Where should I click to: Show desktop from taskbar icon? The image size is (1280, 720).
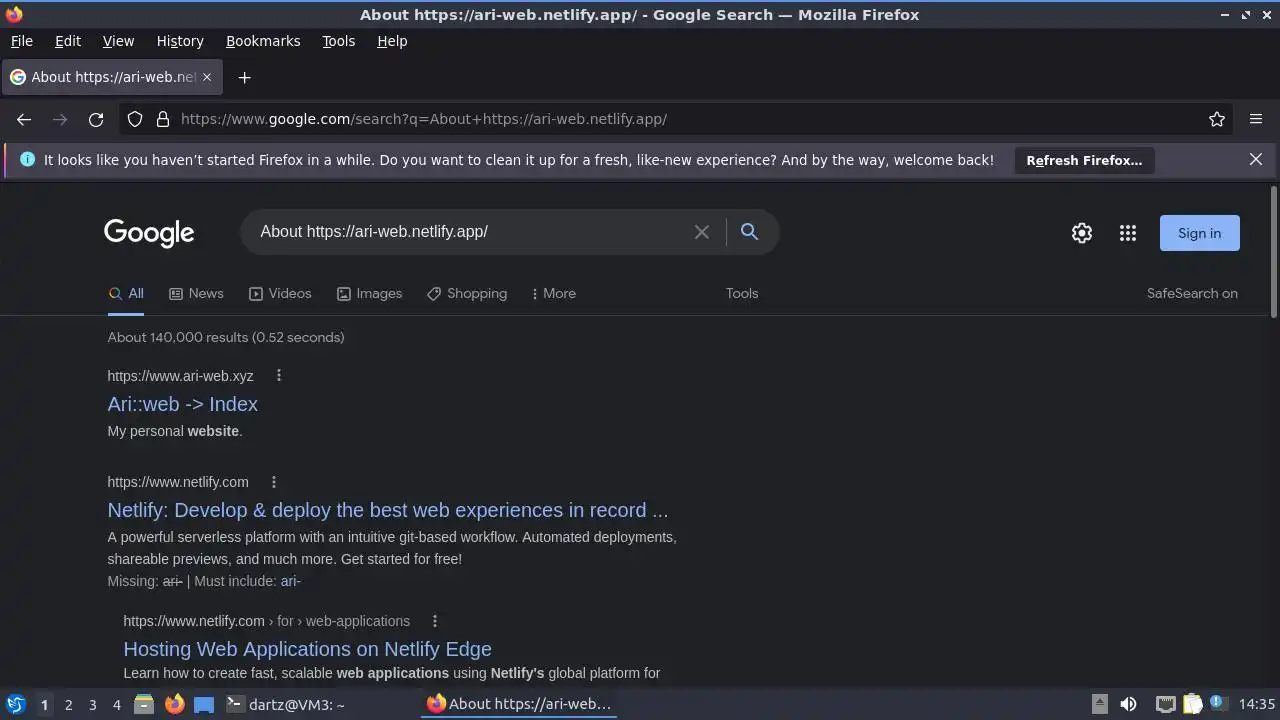pyautogui.click(x=204, y=704)
